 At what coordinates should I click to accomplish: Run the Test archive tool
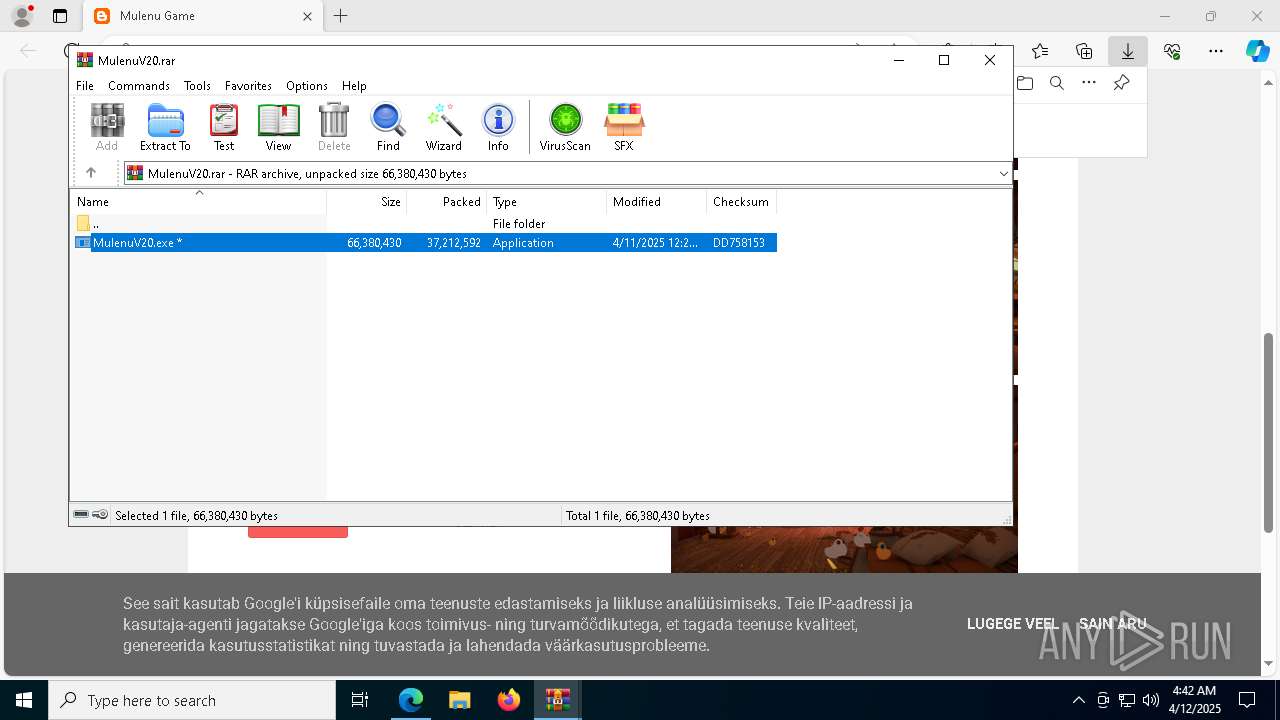[x=224, y=127]
